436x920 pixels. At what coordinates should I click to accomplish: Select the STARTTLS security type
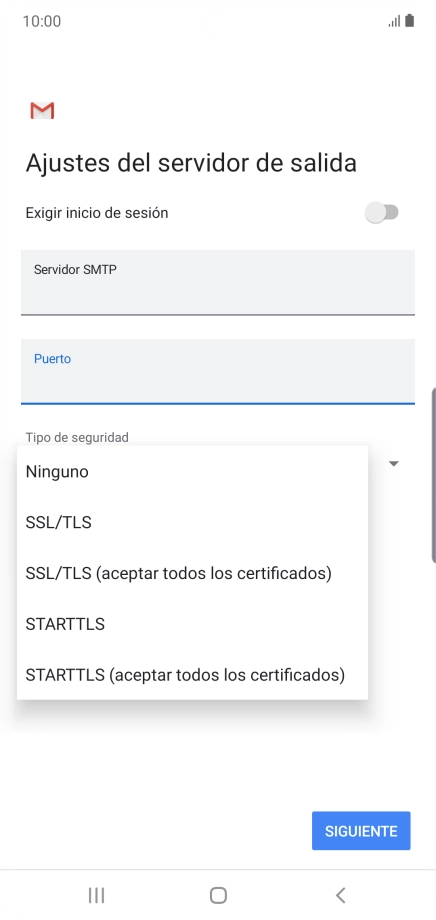point(192,624)
